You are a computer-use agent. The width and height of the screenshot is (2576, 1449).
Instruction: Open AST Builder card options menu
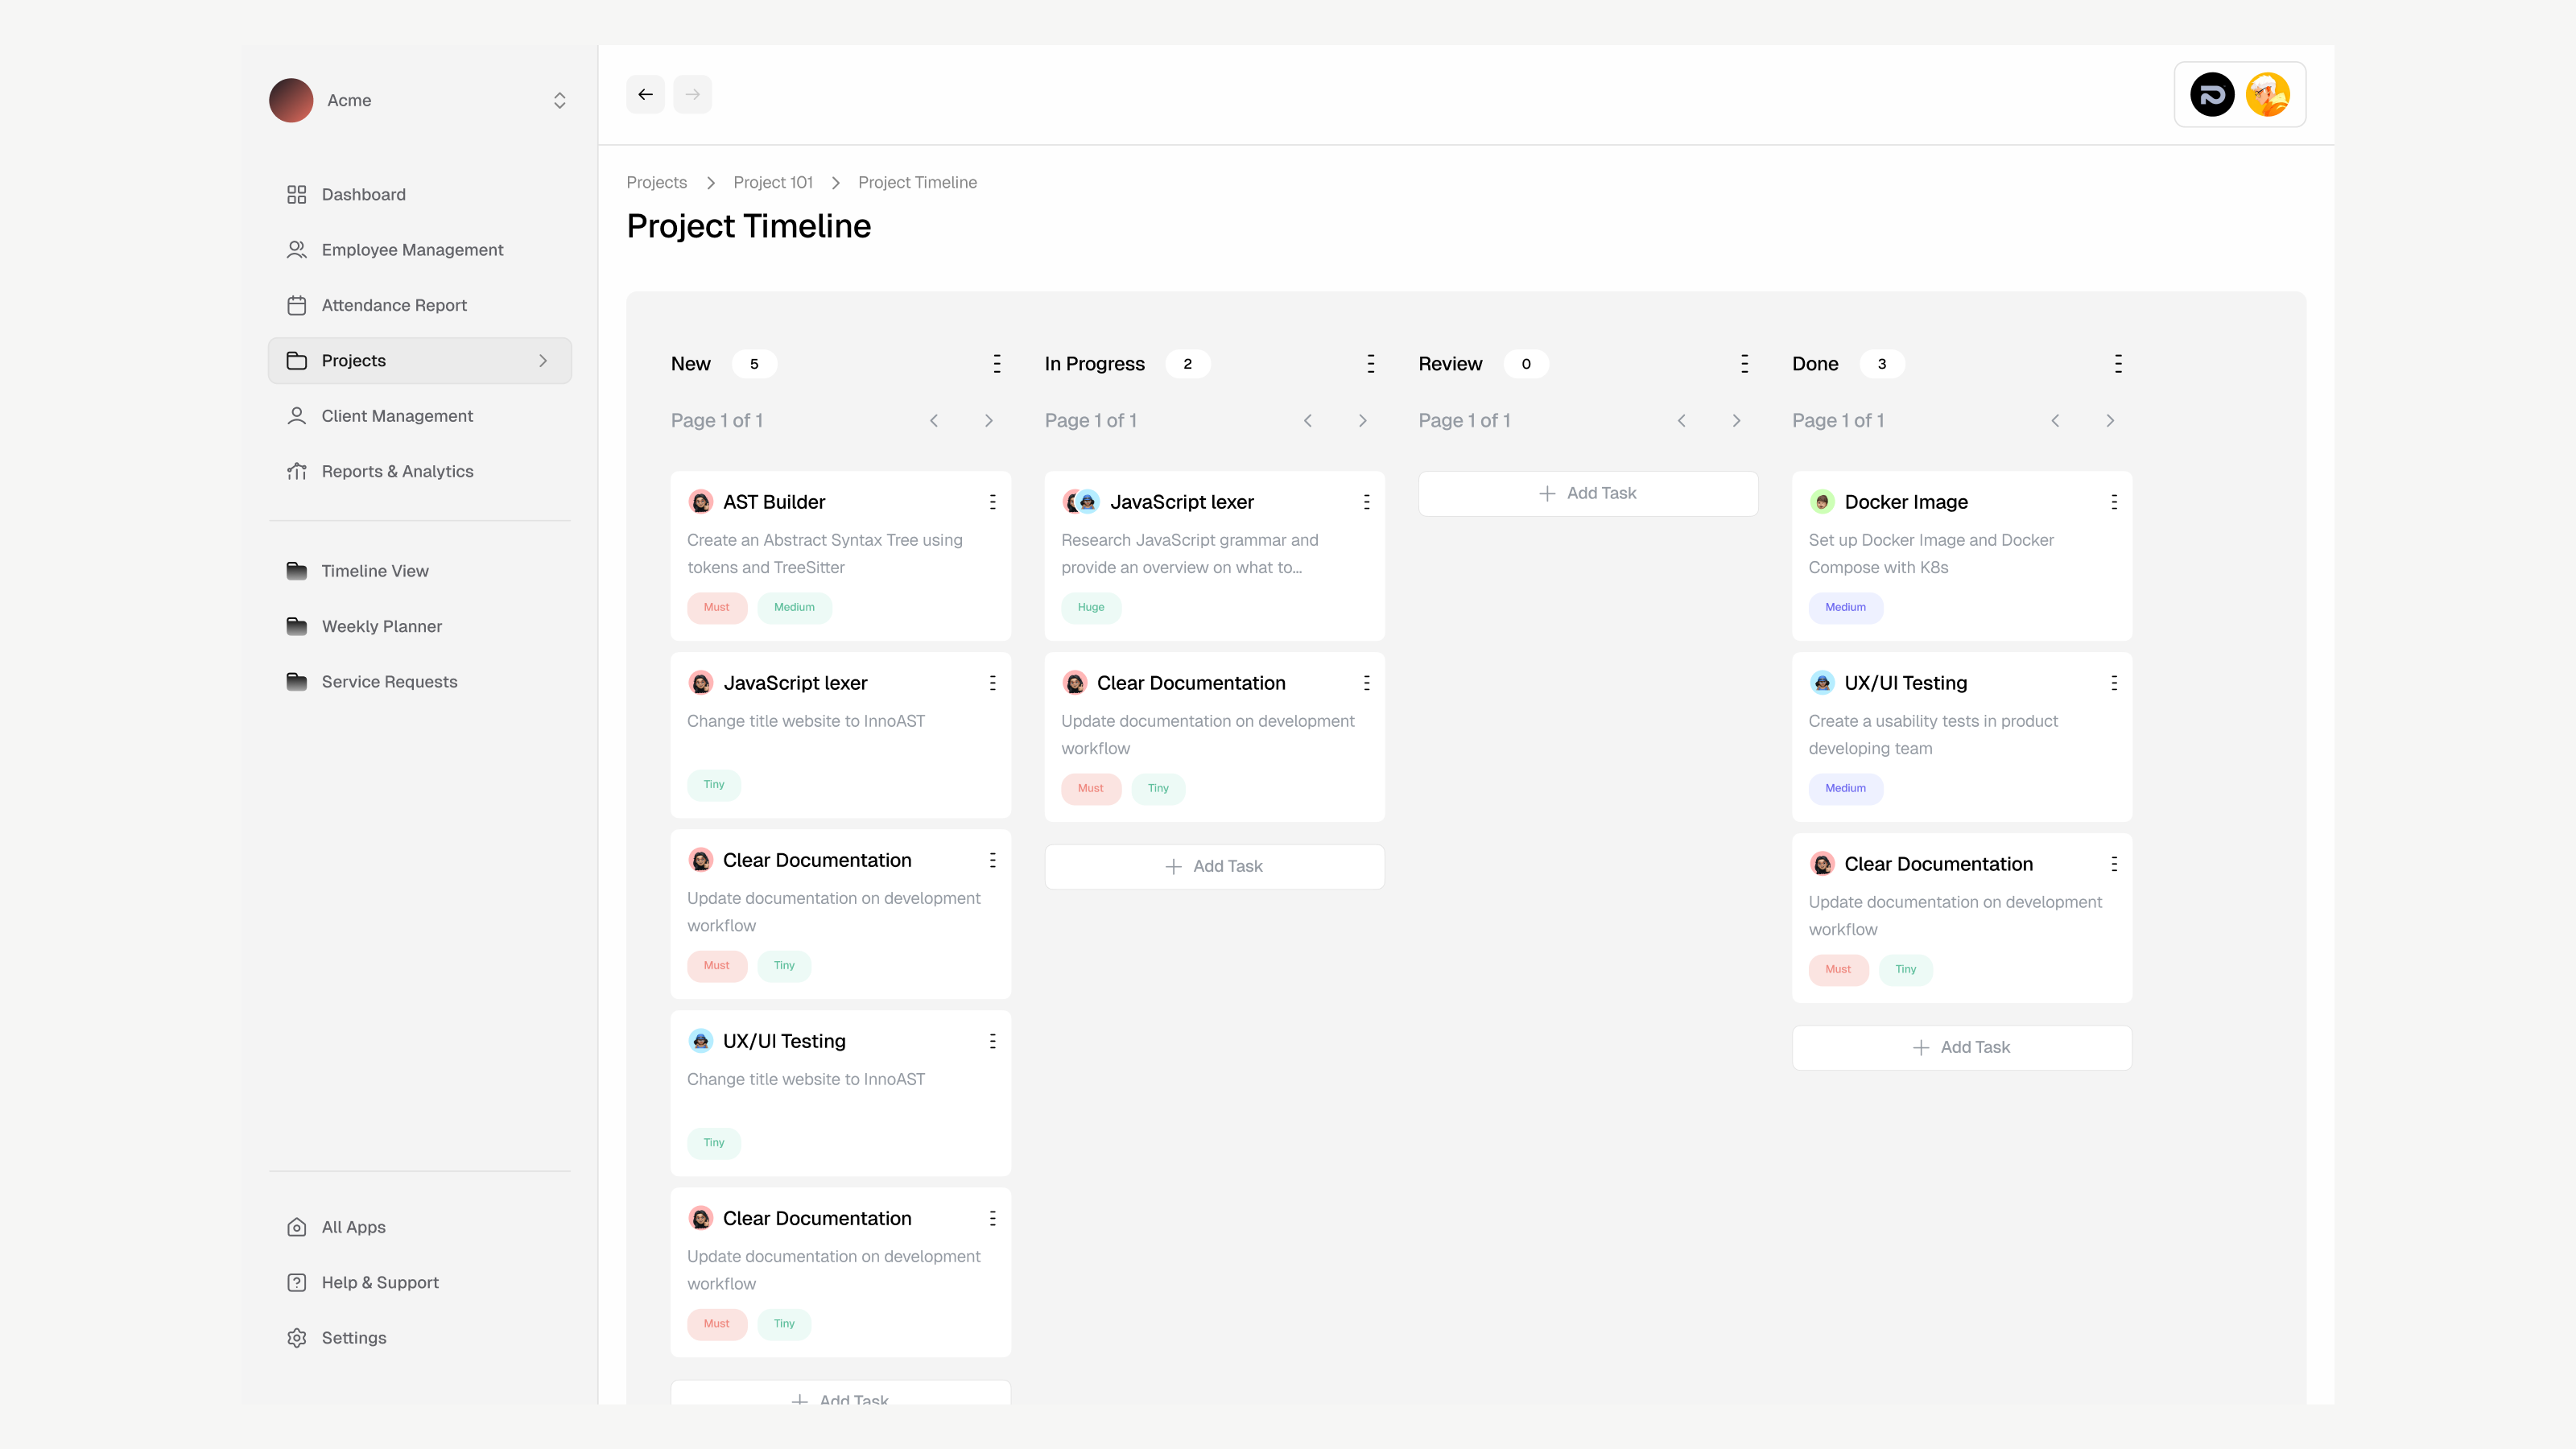pyautogui.click(x=992, y=502)
